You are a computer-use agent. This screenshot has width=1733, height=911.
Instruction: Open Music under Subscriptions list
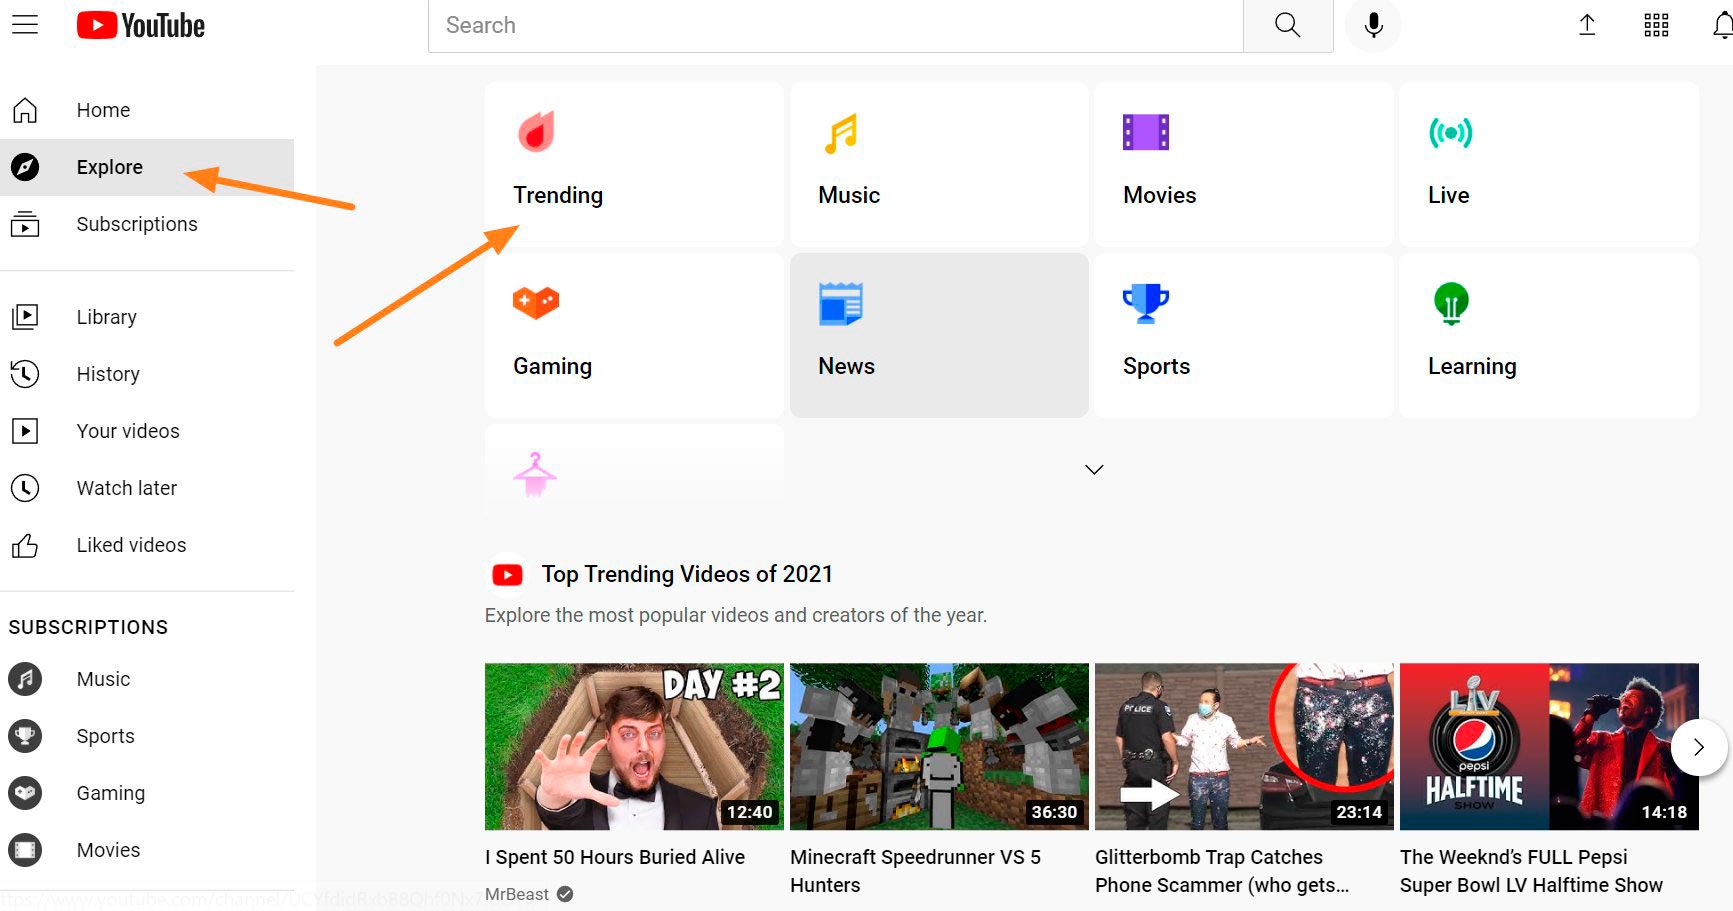[104, 679]
